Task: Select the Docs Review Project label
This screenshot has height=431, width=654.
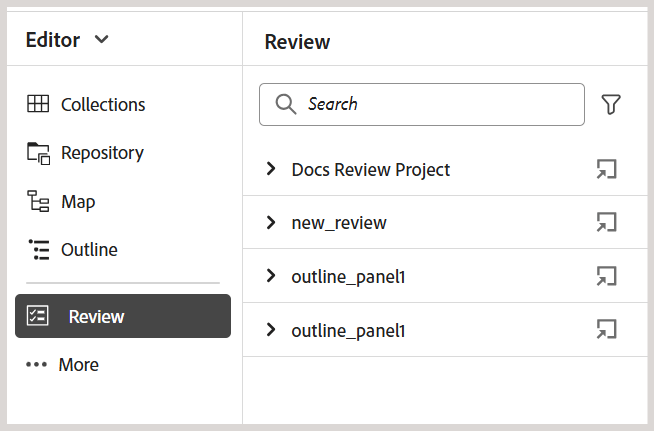Action: (x=370, y=170)
